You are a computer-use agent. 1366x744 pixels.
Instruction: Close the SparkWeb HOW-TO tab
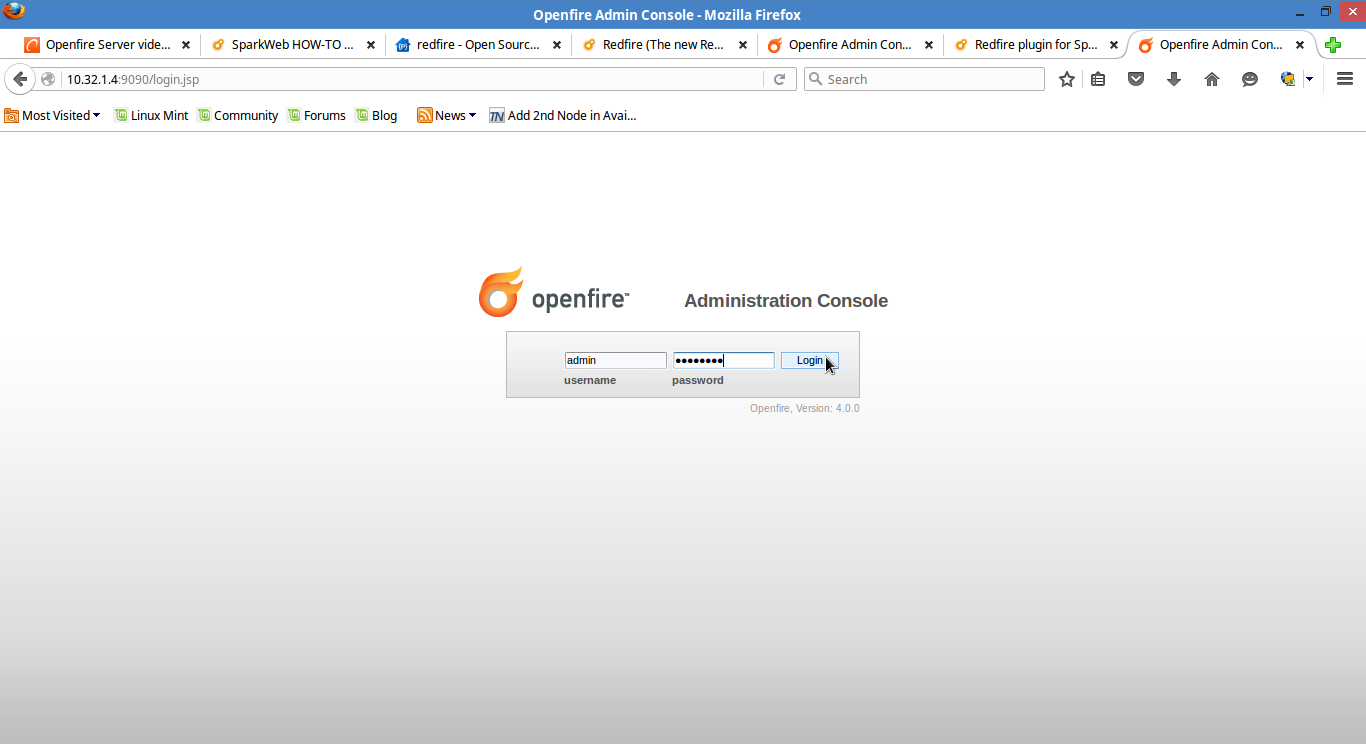[x=371, y=45]
